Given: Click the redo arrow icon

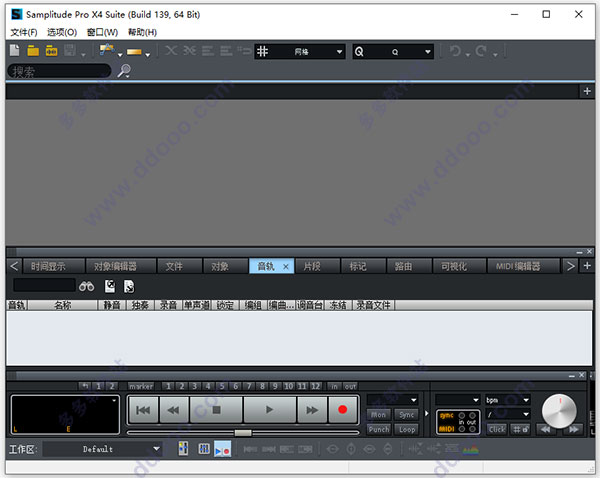Looking at the screenshot, I should [481, 51].
